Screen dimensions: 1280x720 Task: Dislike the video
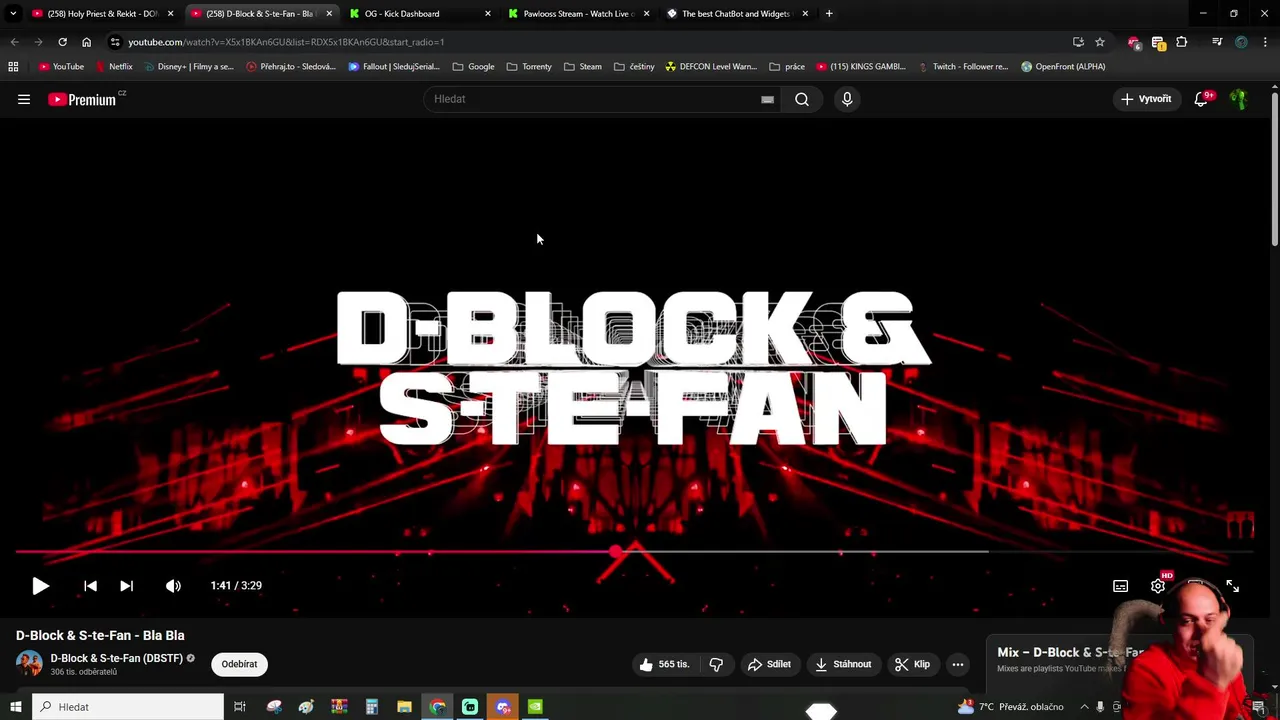coord(716,664)
